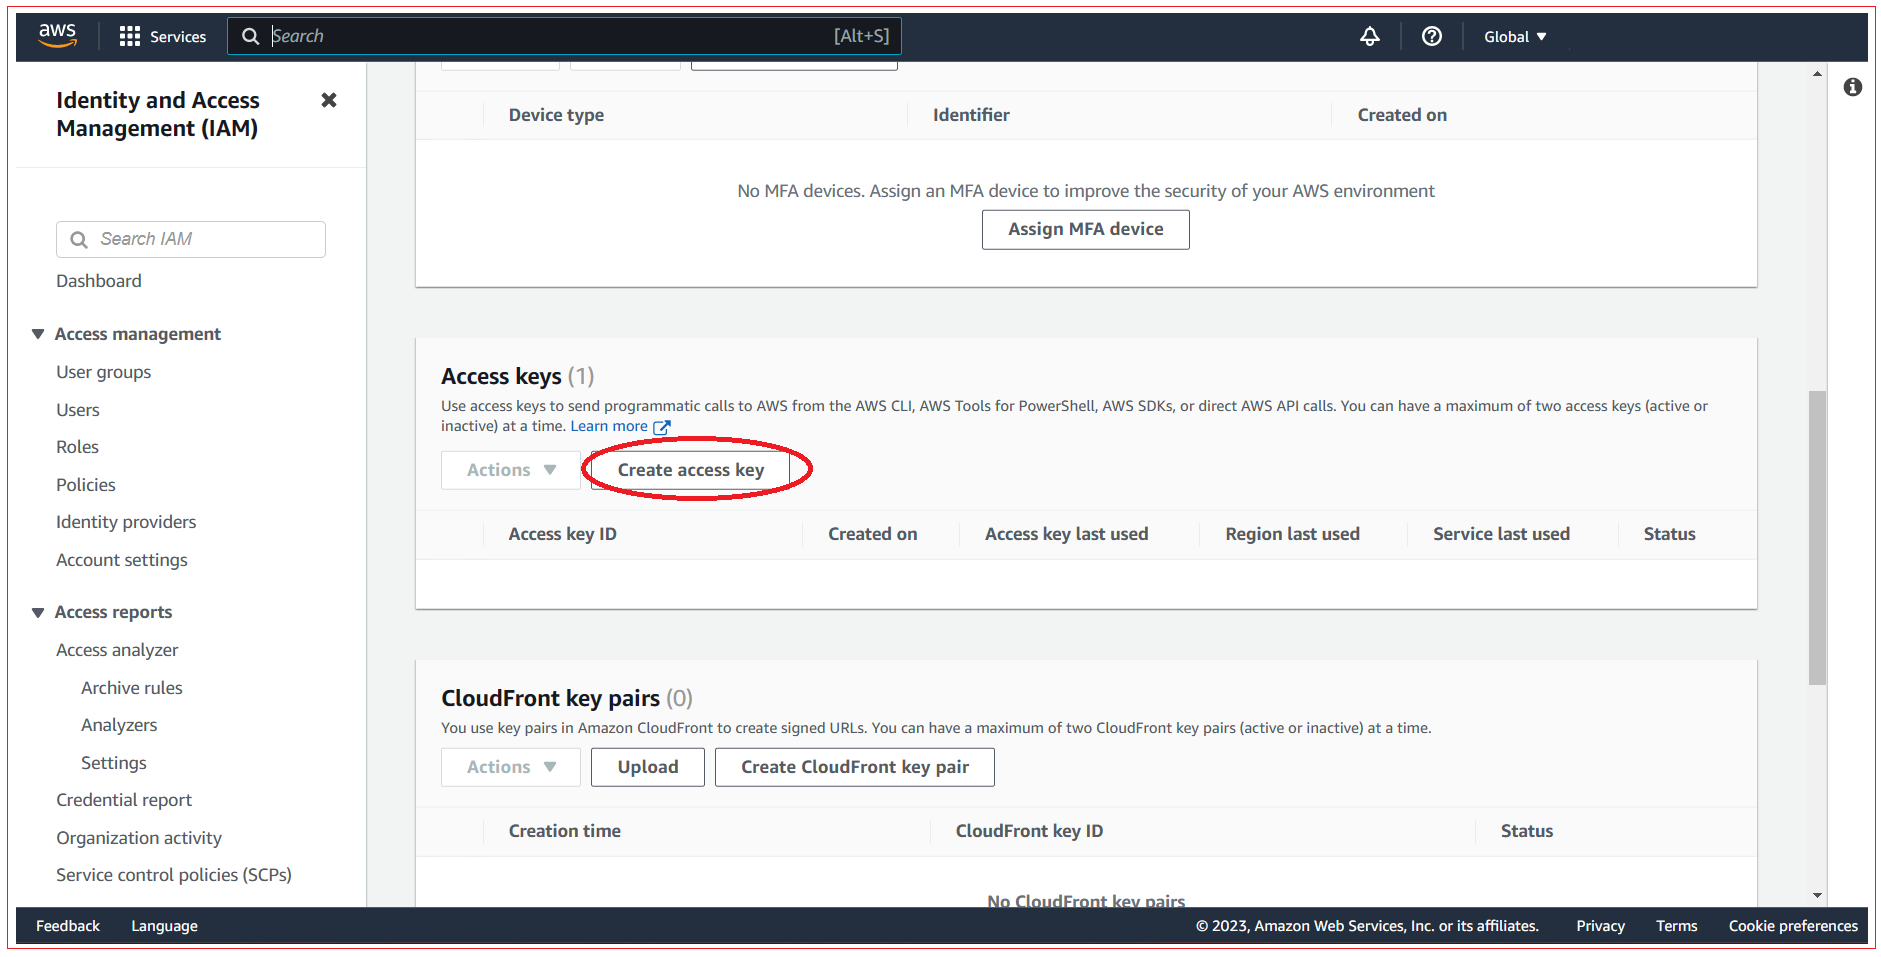The width and height of the screenshot is (1881, 957).
Task: Click the CloudFront key ID column header
Action: (x=1029, y=831)
